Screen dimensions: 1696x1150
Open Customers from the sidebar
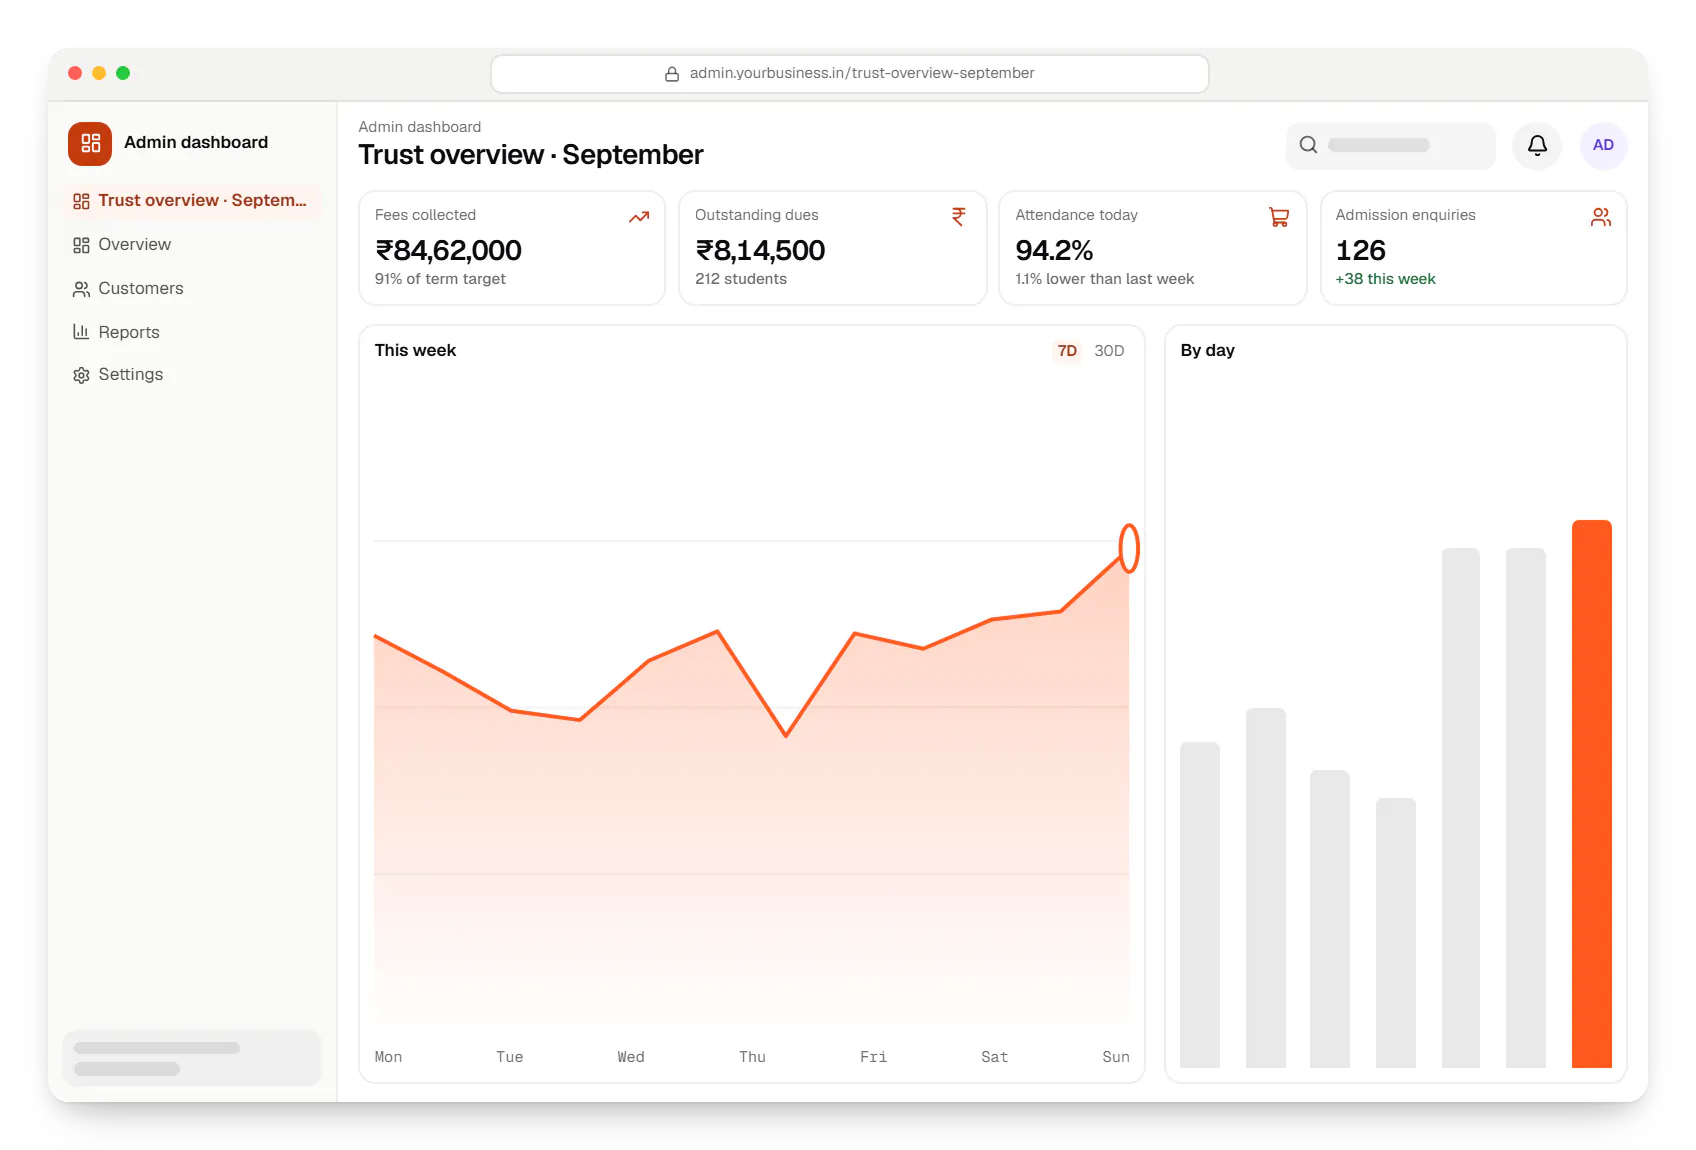point(192,289)
